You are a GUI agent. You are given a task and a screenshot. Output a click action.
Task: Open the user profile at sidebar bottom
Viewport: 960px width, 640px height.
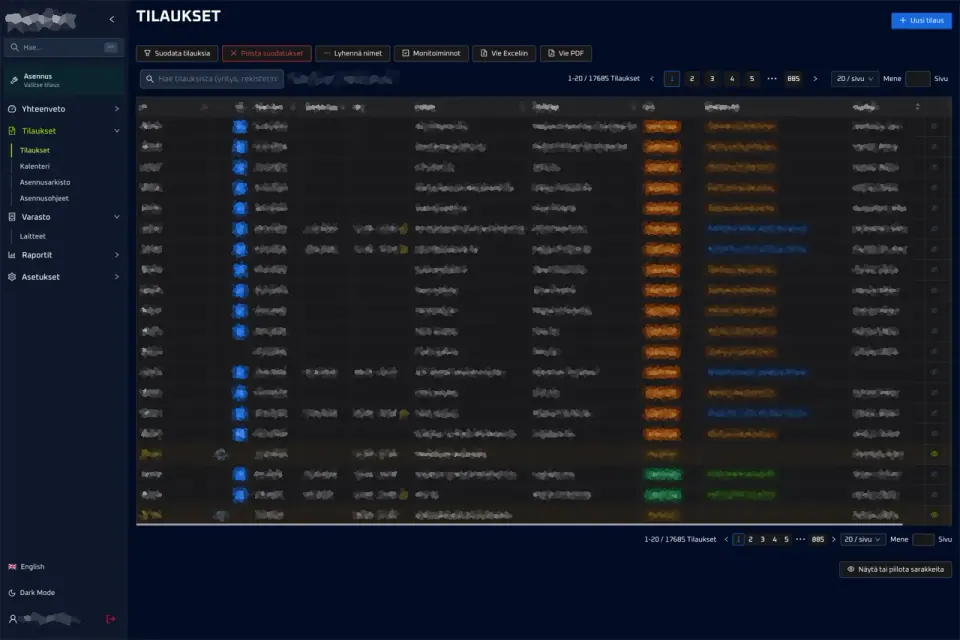click(x=44, y=619)
